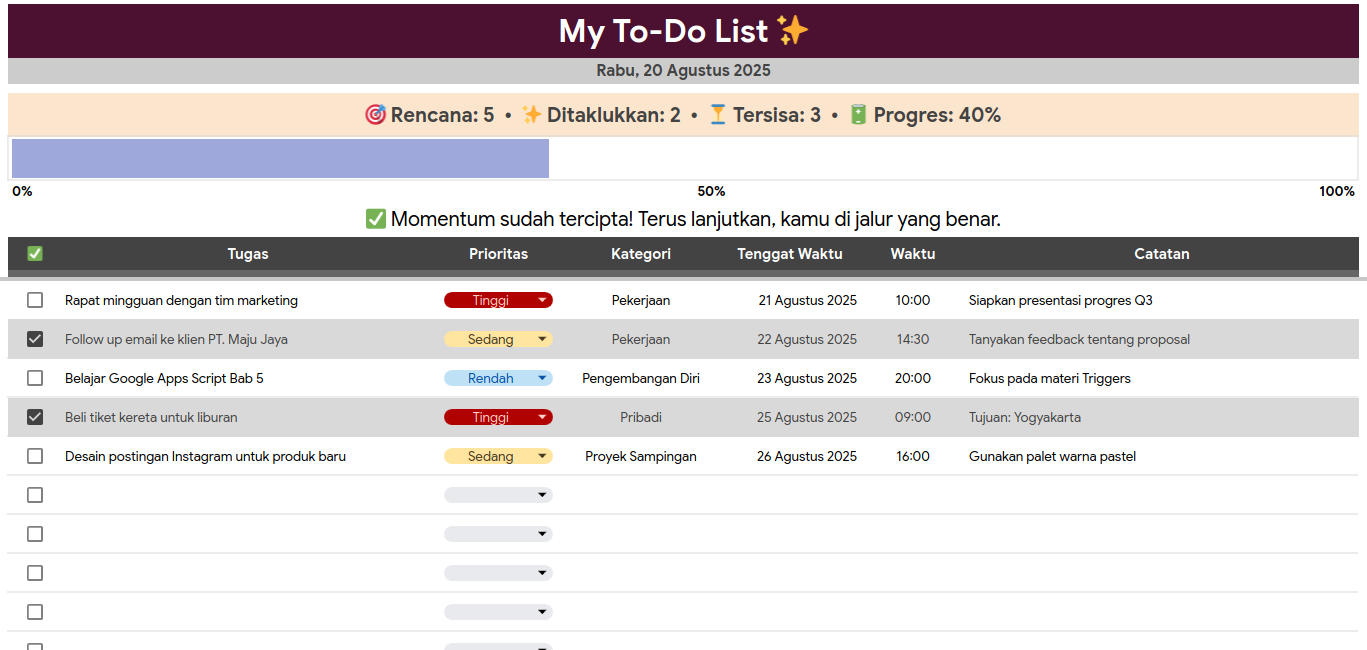Click the ✨ sparkle icon beside Ditaklukkan
Image resolution: width=1367 pixels, height=650 pixels.
(533, 114)
